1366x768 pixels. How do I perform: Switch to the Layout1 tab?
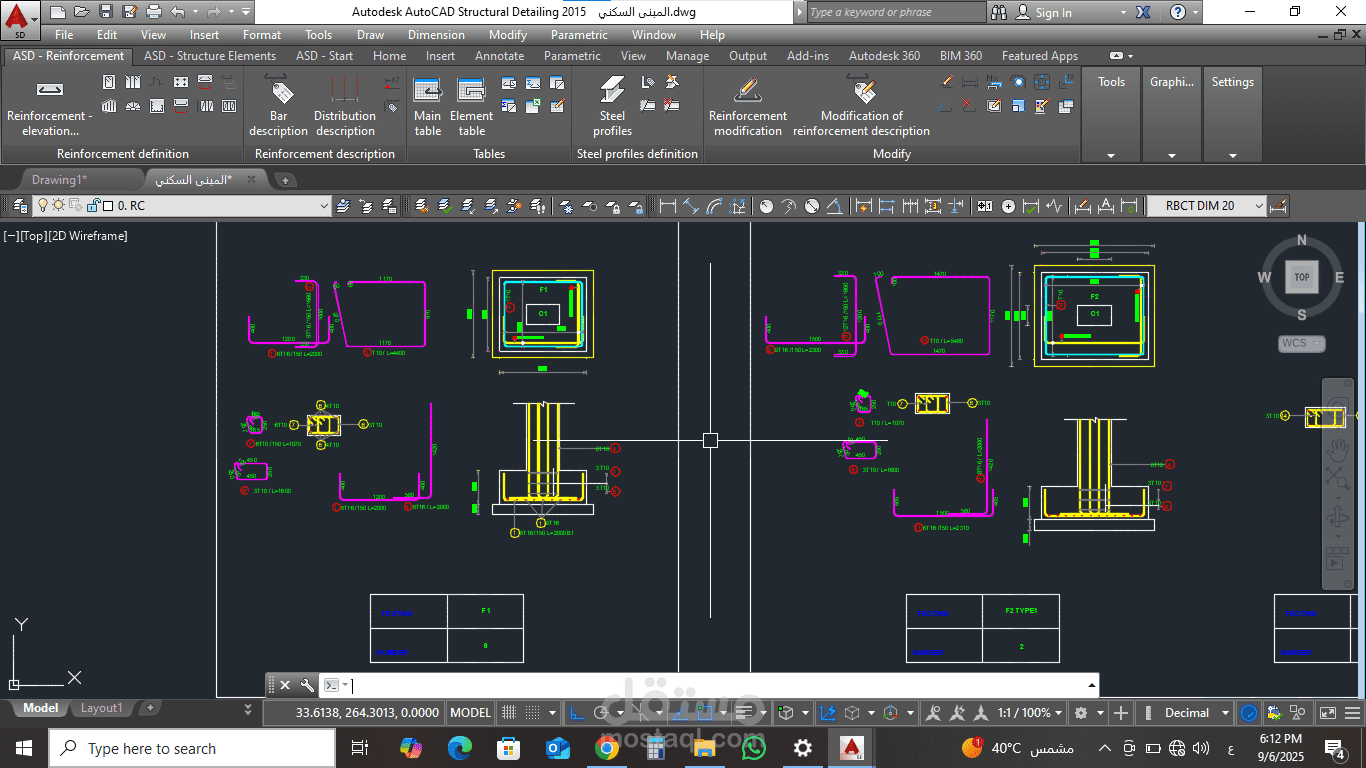(x=101, y=708)
